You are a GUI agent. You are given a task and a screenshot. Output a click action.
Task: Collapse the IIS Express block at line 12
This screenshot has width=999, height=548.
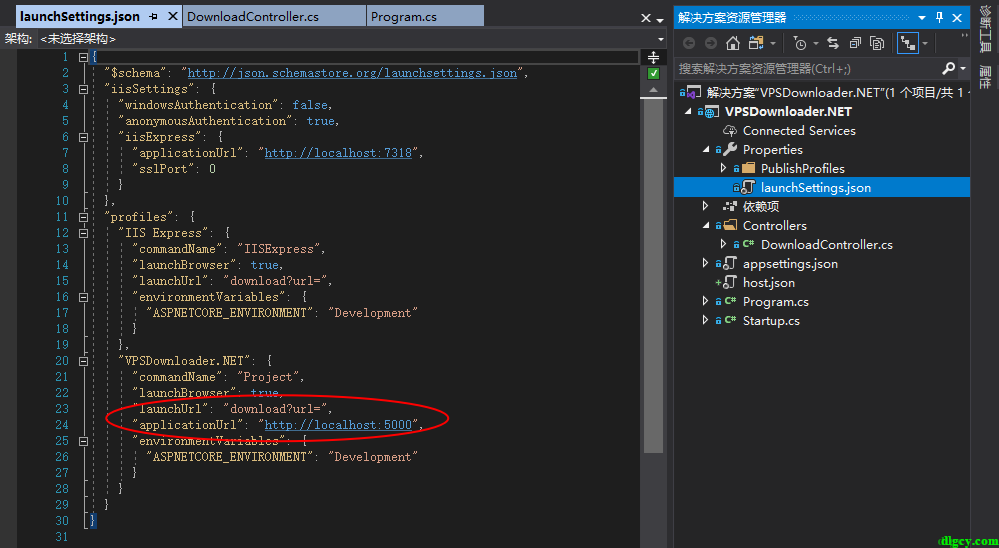(83, 233)
